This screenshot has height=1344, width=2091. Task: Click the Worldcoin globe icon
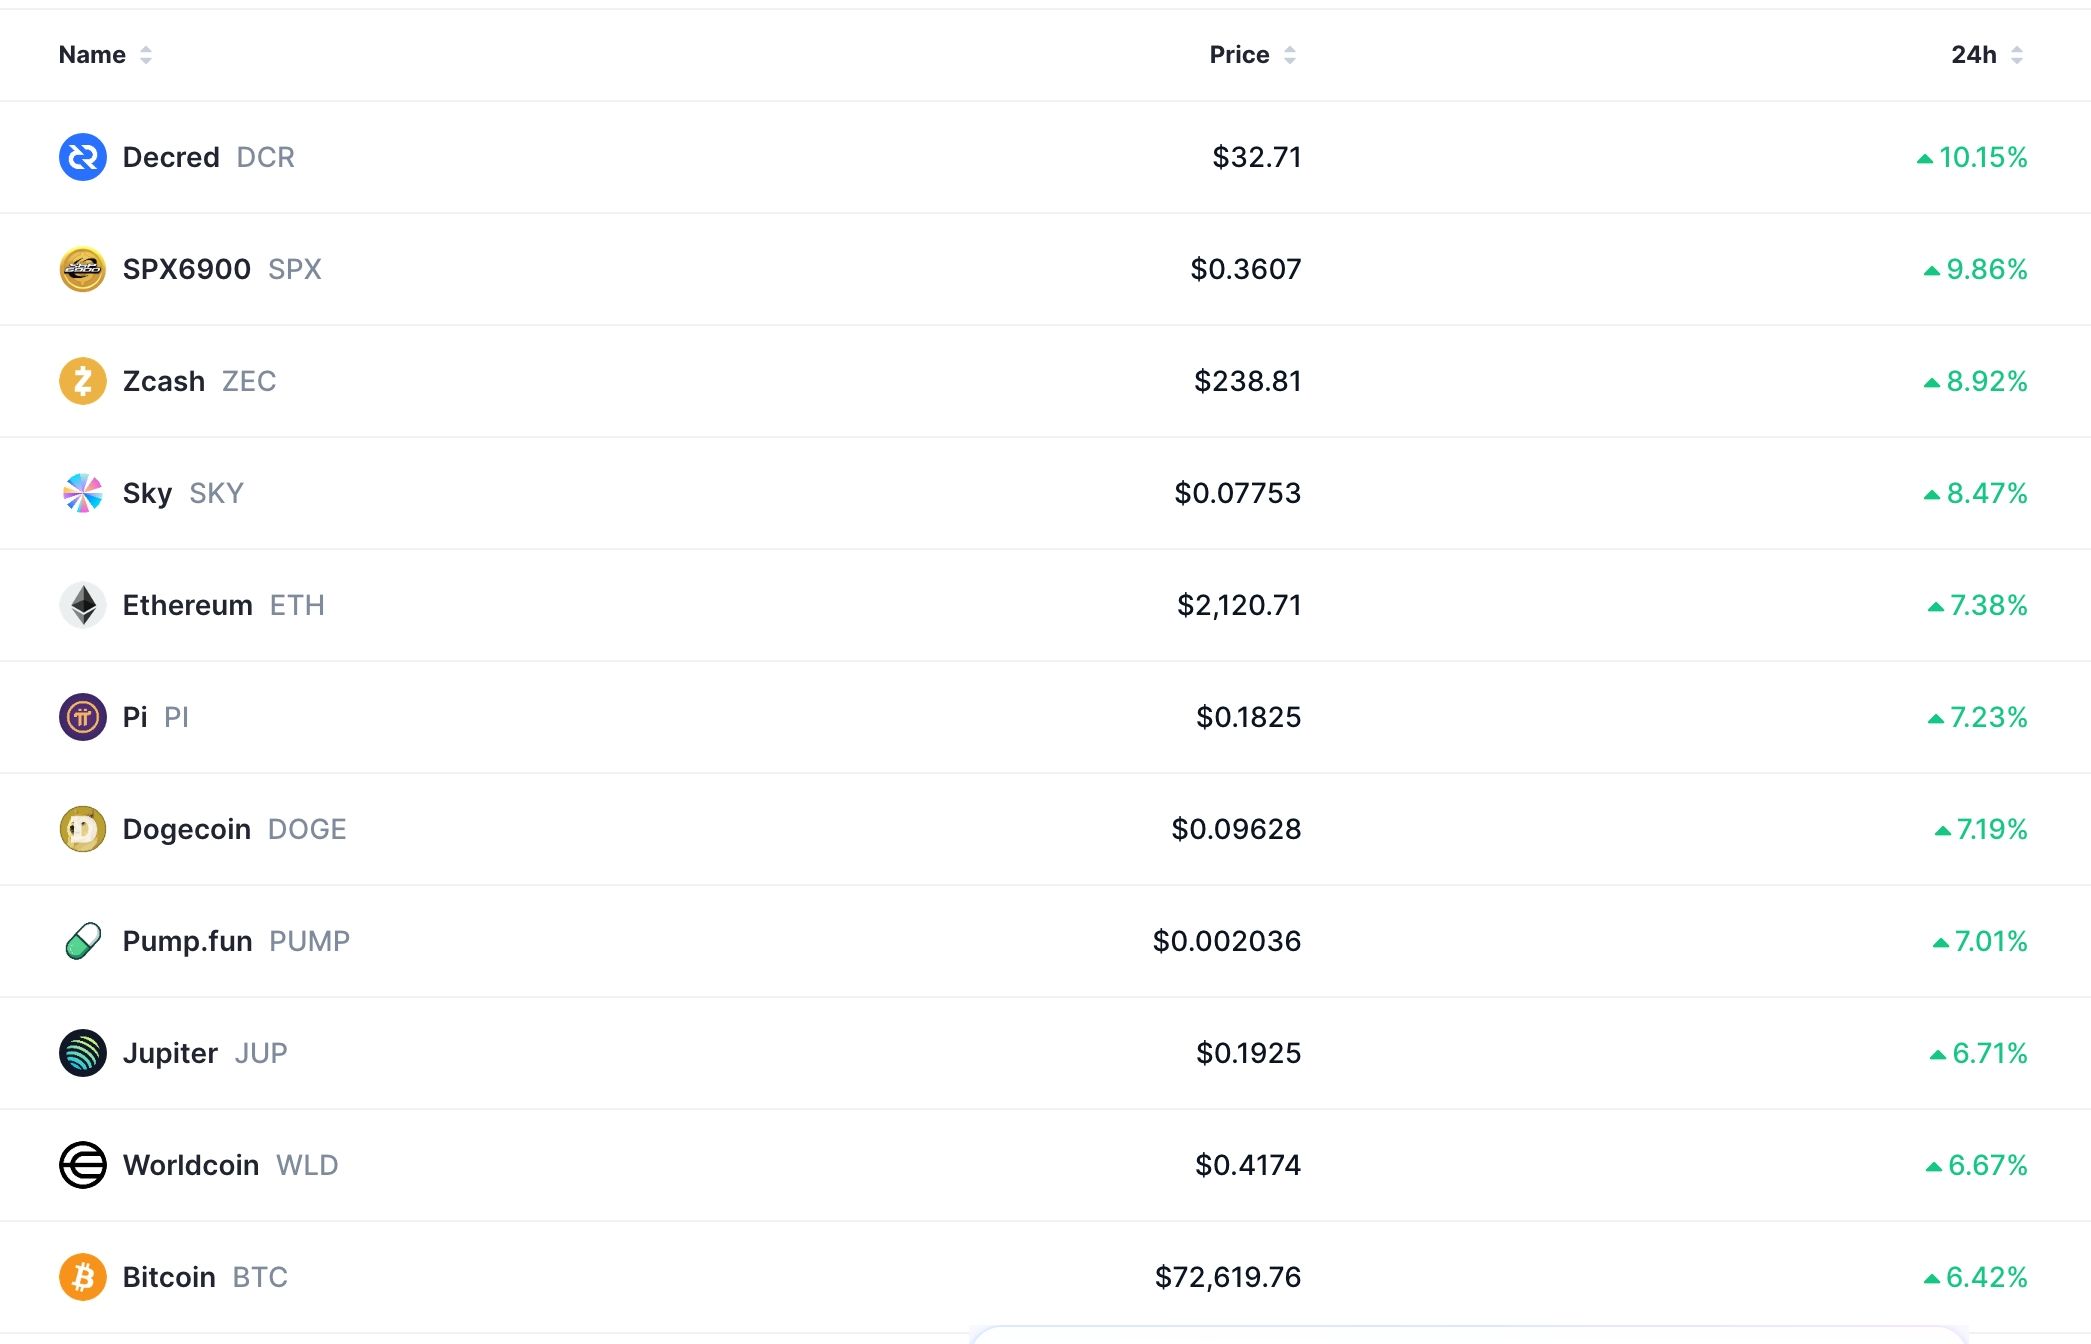82,1165
